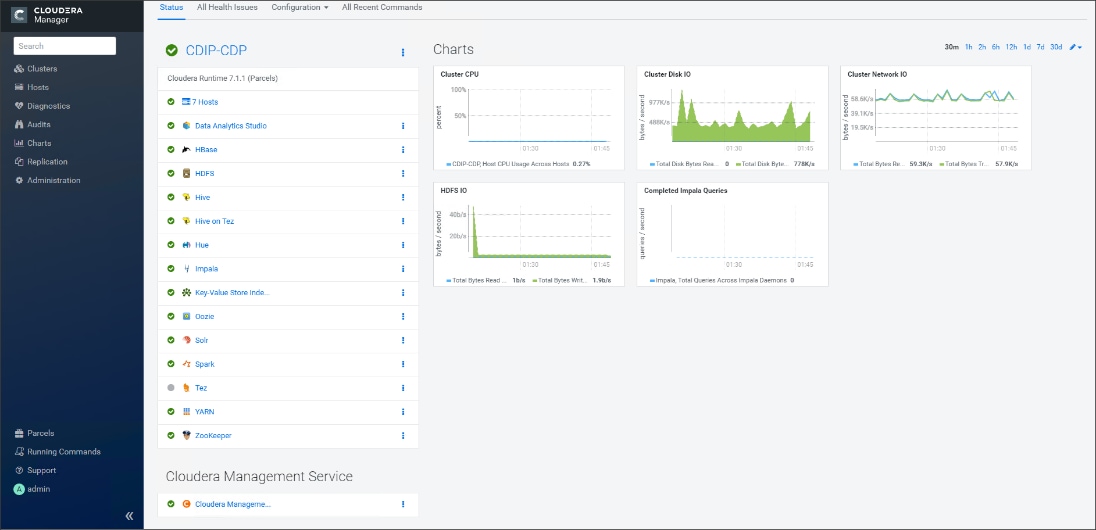This screenshot has height=530, width=1096.
Task: Click the Oozie service icon
Action: point(187,316)
